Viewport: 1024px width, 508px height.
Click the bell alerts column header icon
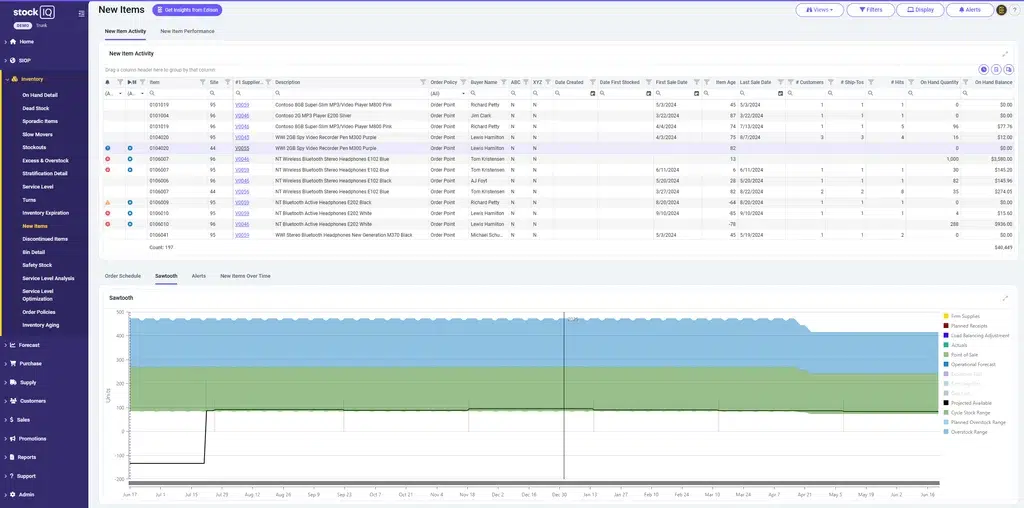(108, 82)
